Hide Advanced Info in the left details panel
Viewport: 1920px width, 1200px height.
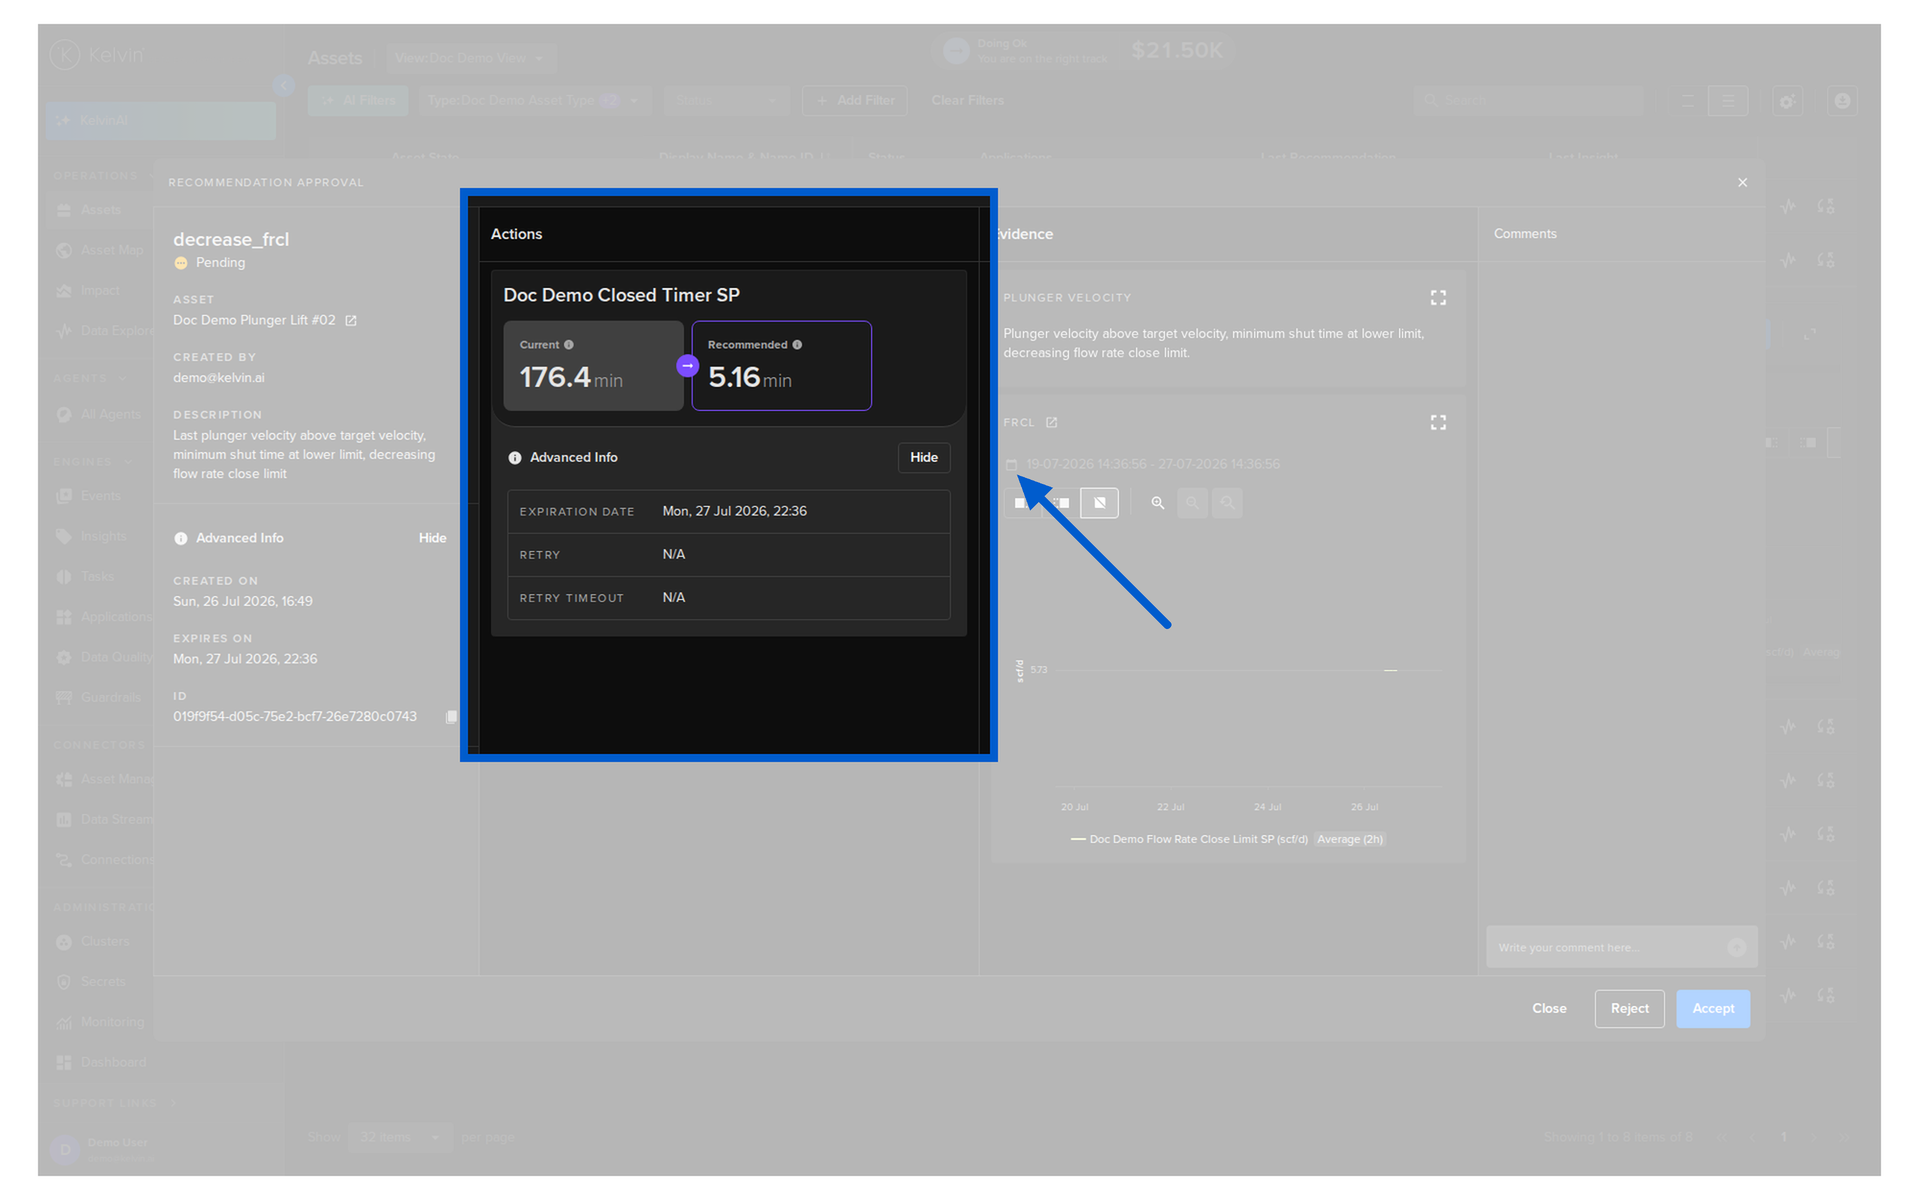(432, 538)
